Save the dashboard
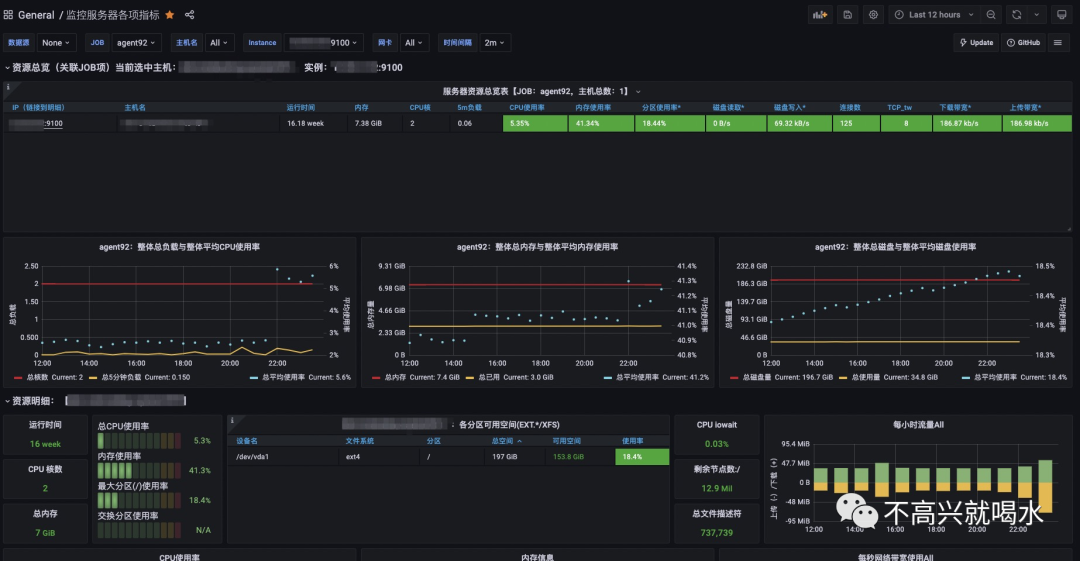The height and width of the screenshot is (561, 1080). click(848, 14)
